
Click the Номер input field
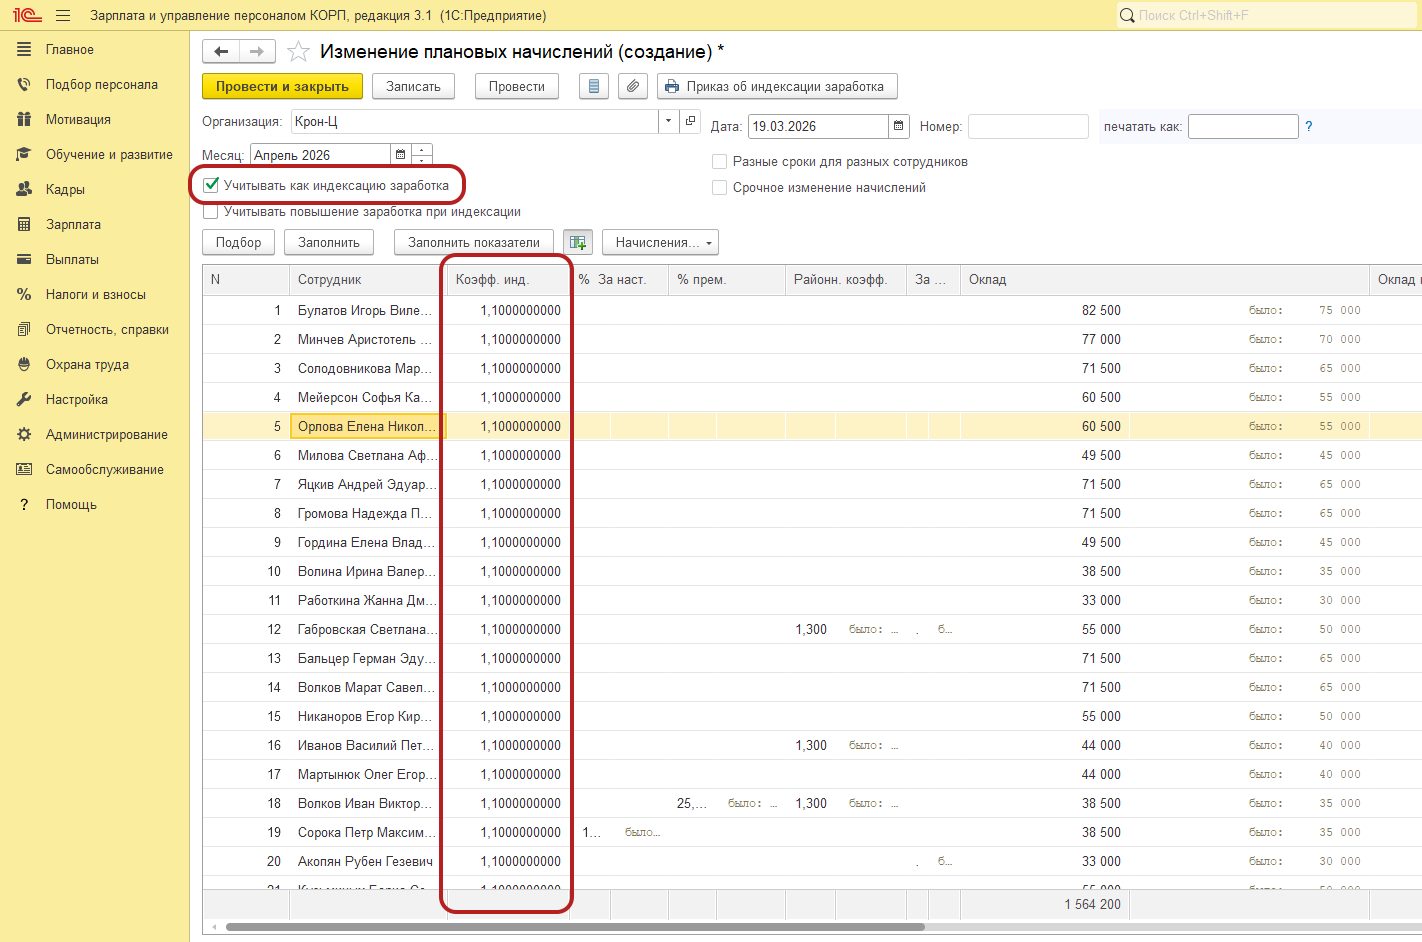point(1027,126)
